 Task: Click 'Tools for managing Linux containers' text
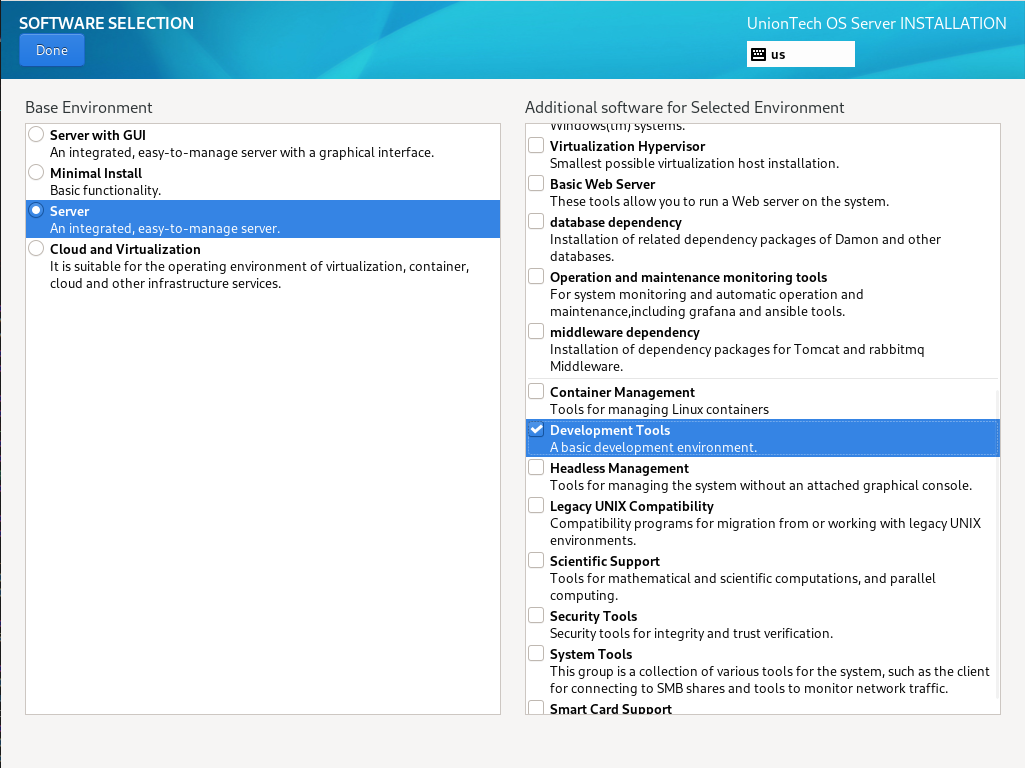pos(659,409)
